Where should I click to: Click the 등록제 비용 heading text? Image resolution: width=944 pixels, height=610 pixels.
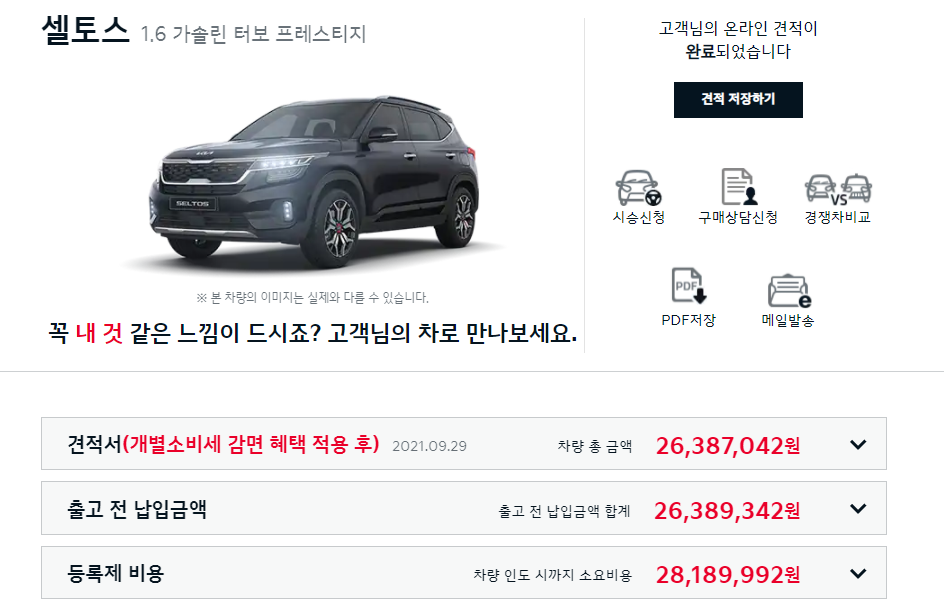pos(116,573)
